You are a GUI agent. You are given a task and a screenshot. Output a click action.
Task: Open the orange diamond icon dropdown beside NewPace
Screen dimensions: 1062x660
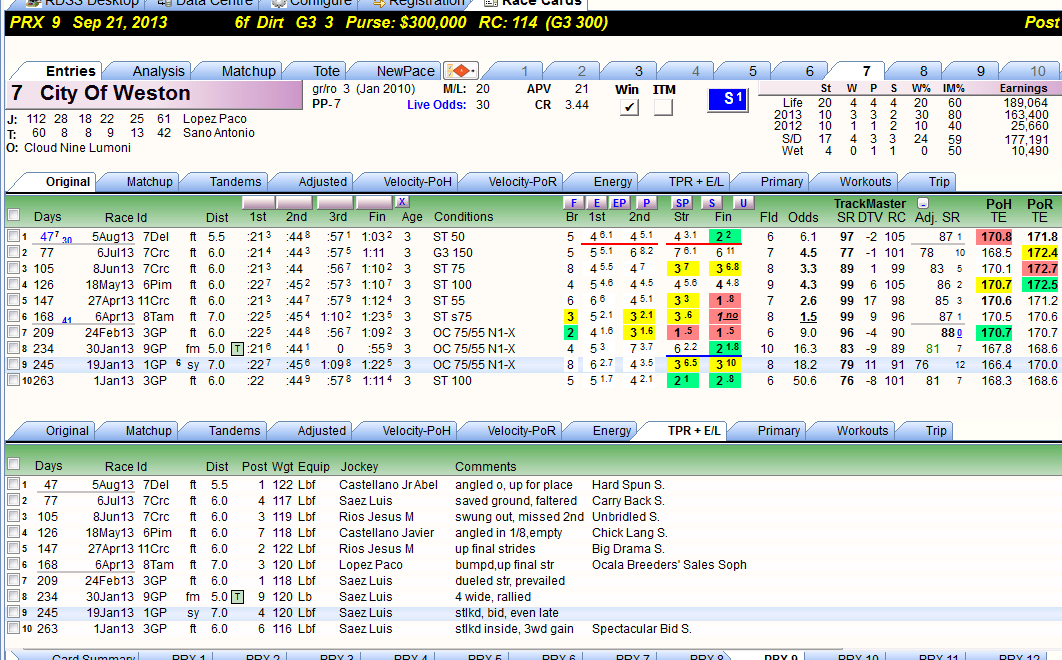(x=461, y=70)
